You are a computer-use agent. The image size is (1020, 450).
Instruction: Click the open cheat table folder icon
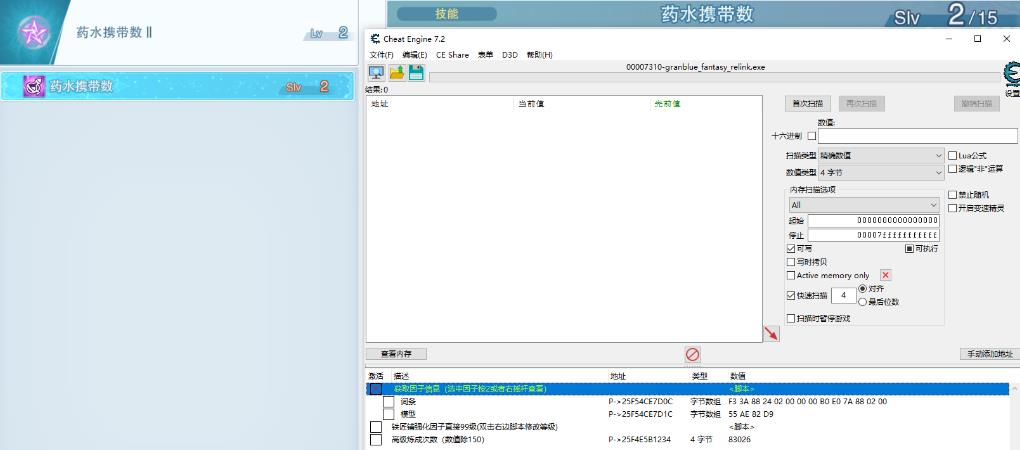[x=396, y=72]
